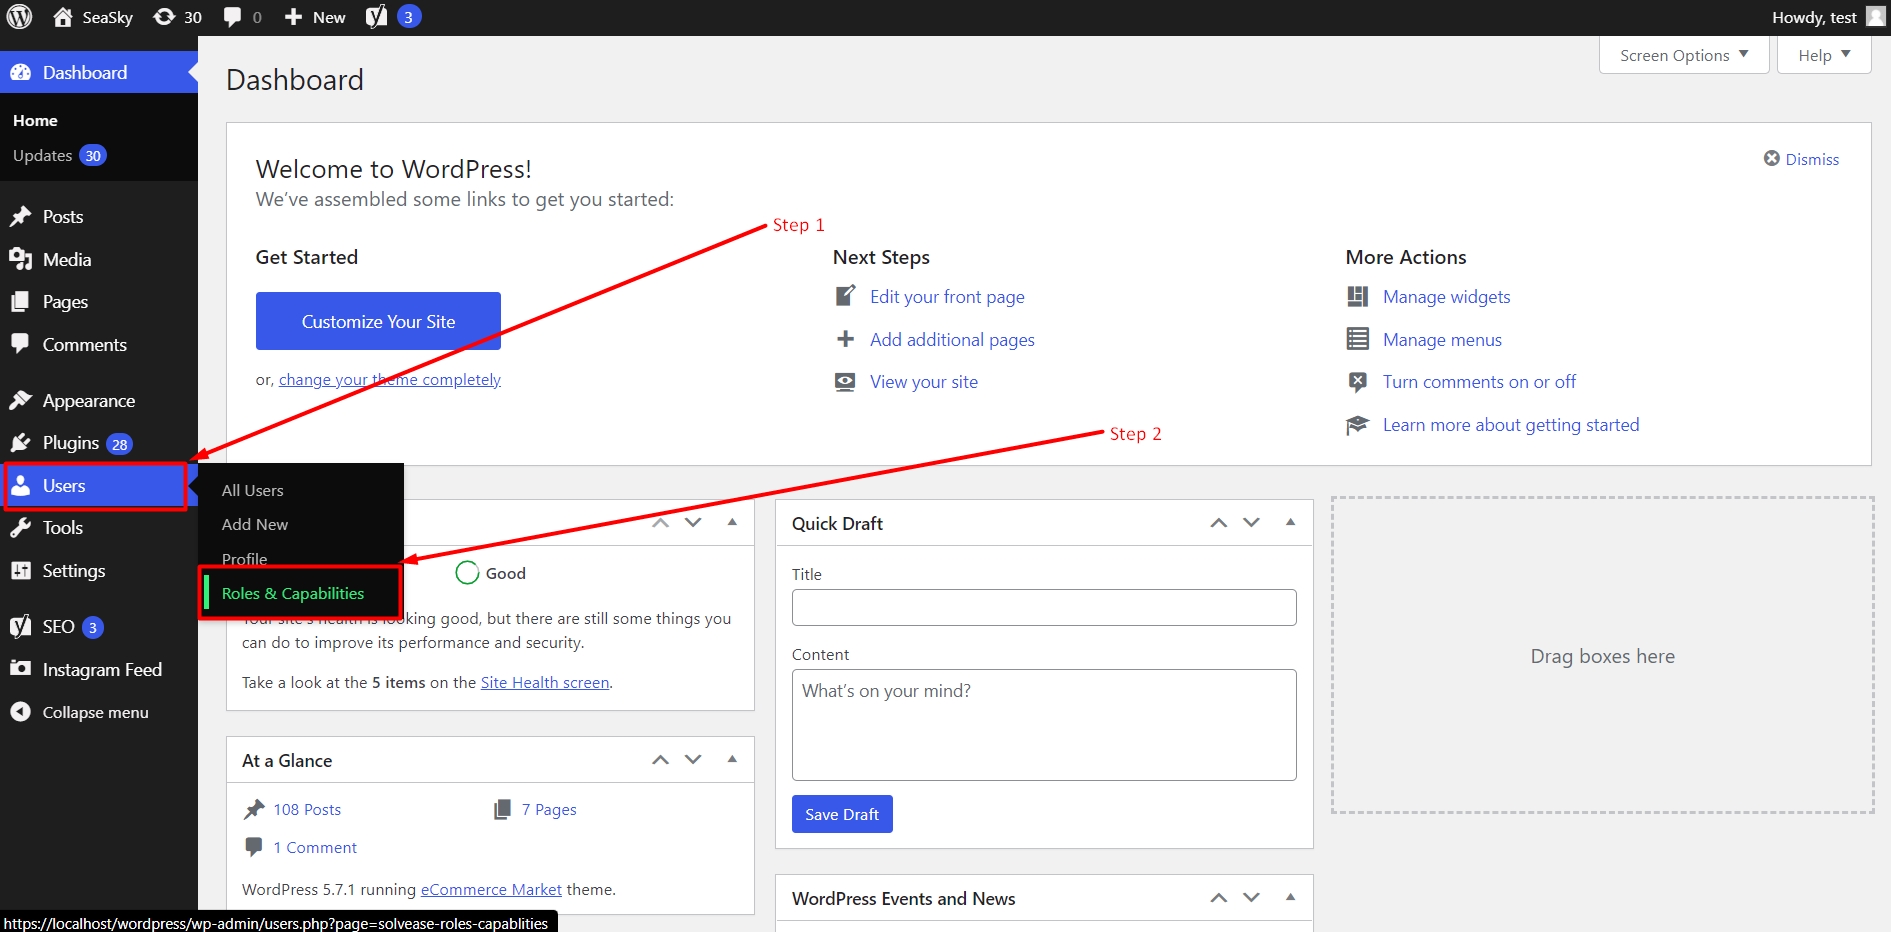Screen dimensions: 1891x932
Task: Open the SeaSky site home icon
Action: (x=63, y=17)
